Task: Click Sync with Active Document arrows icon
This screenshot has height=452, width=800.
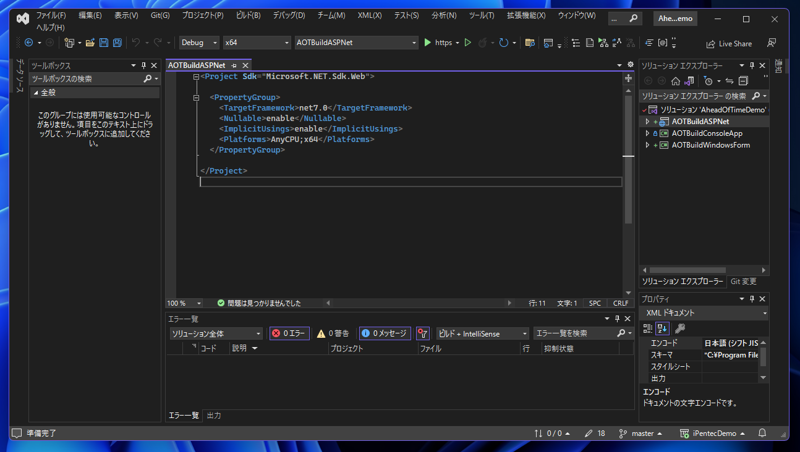Action: pyautogui.click(x=730, y=81)
